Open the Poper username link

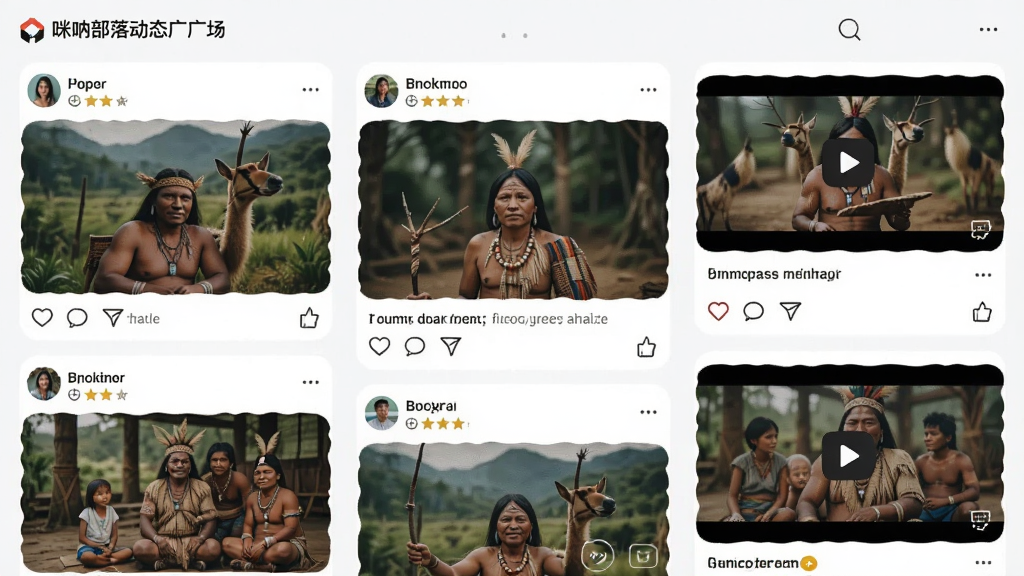87,84
